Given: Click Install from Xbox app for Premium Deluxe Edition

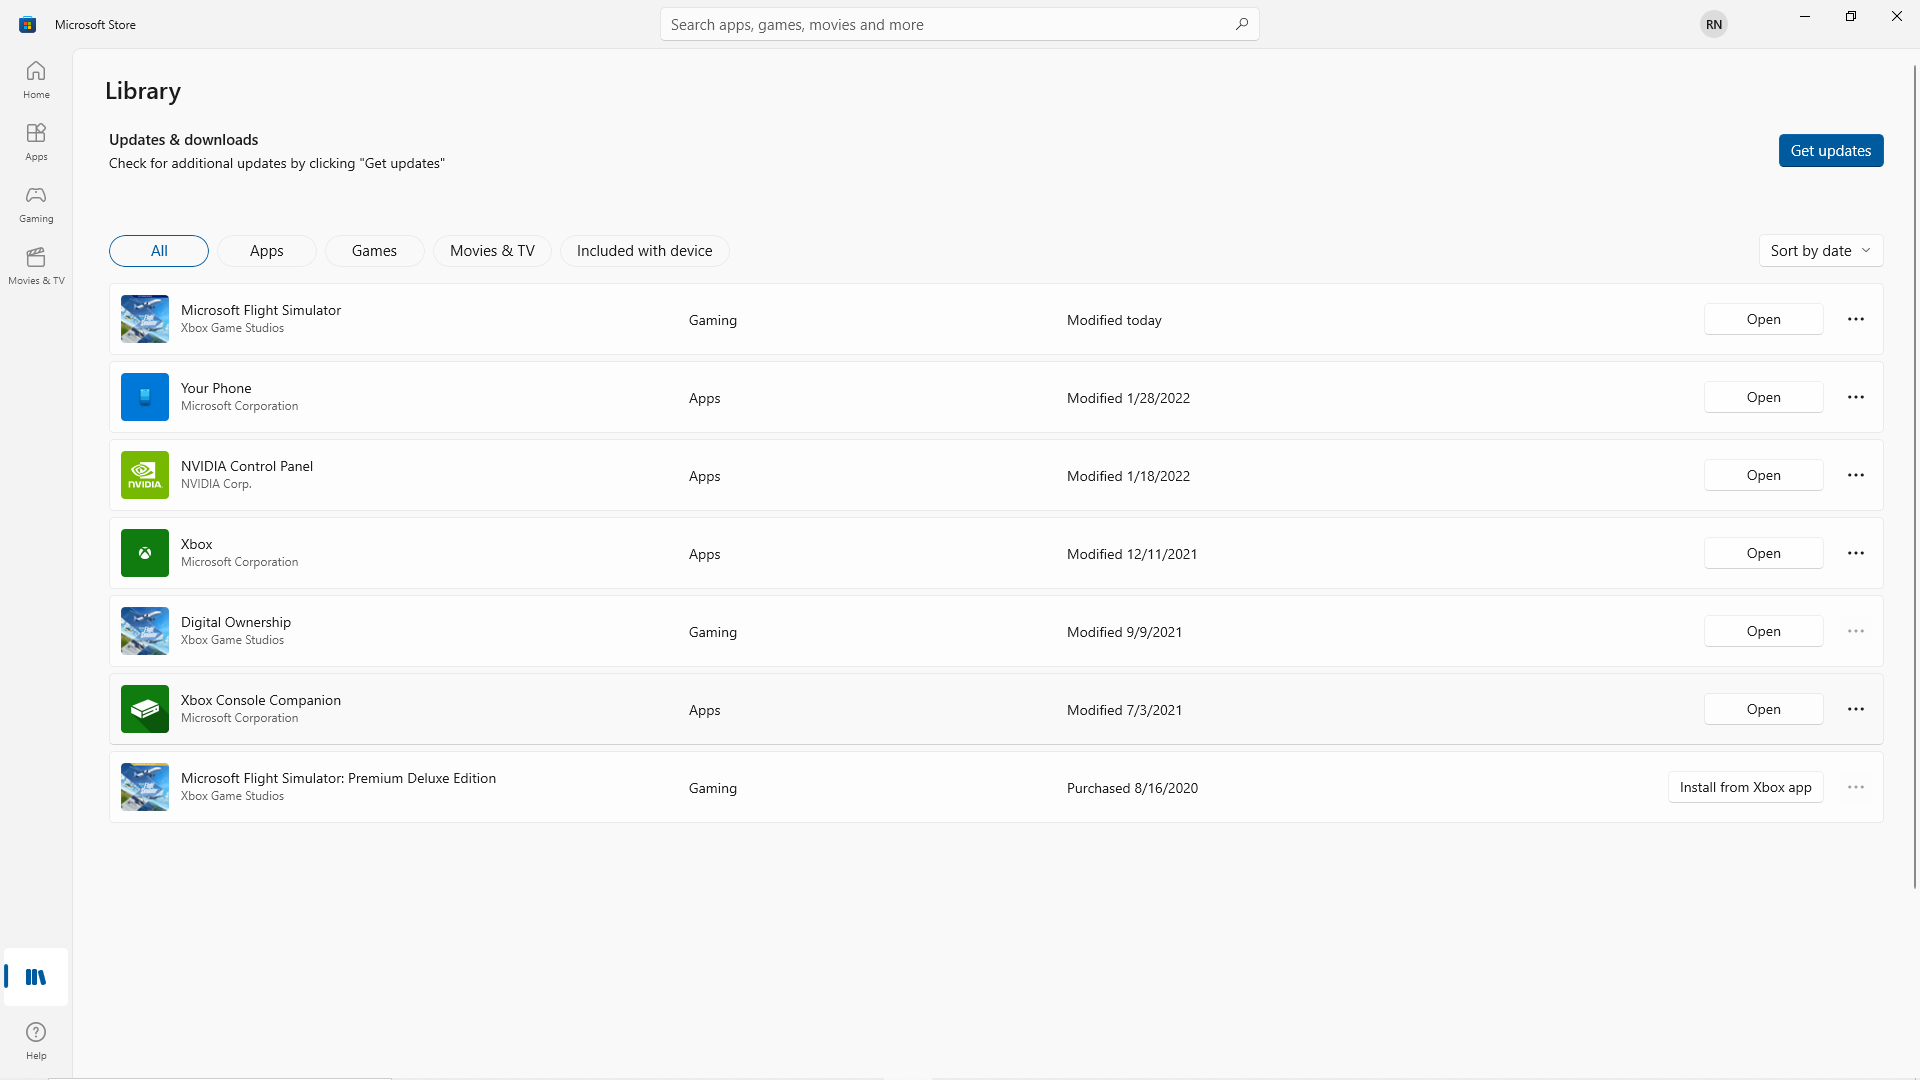Looking at the screenshot, I should 1745,787.
